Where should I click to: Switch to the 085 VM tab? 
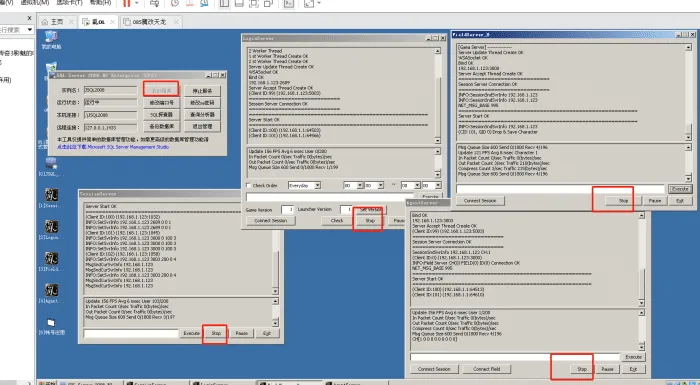(x=150, y=21)
